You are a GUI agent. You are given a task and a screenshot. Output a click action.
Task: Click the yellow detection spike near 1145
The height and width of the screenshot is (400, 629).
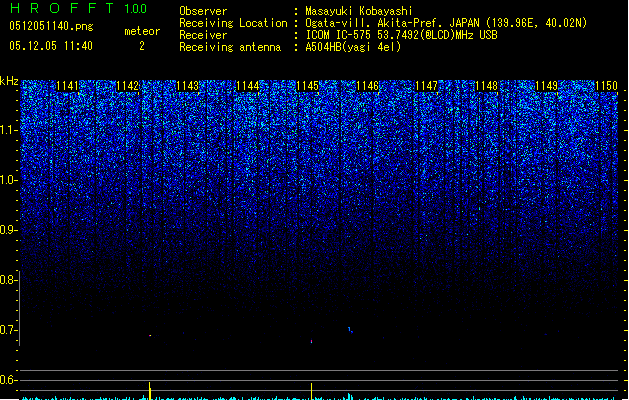pos(312,391)
